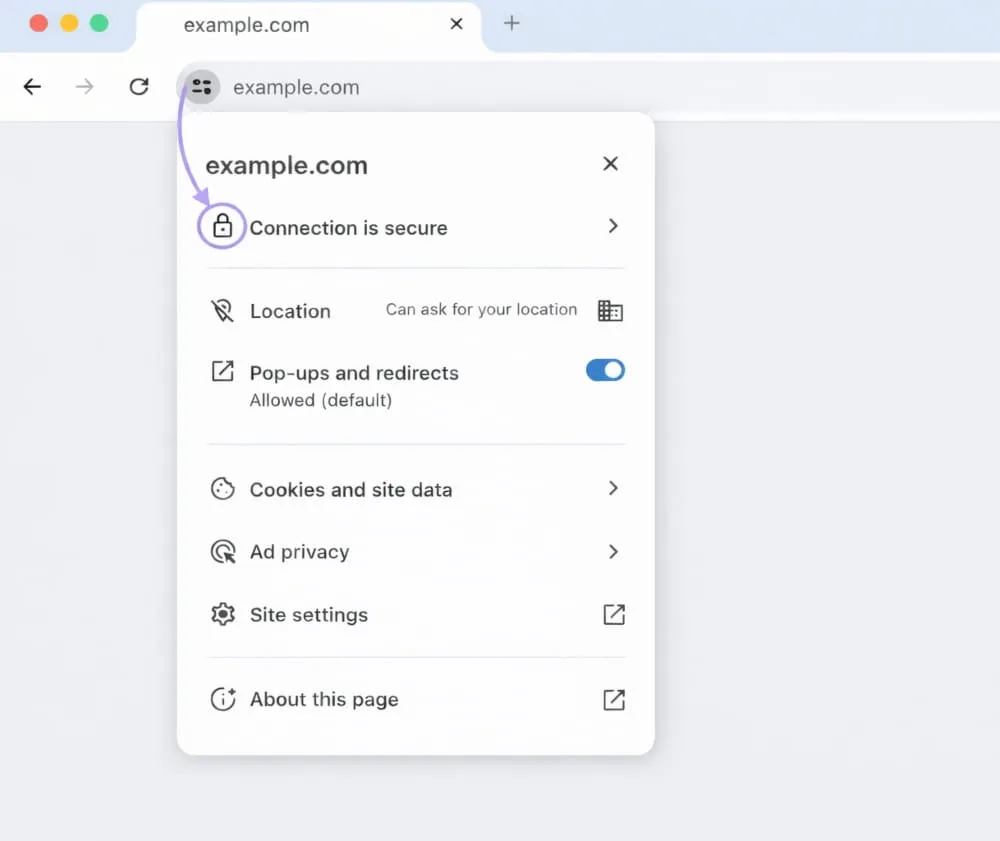Reload the page with the refresh icon
Viewport: 1000px width, 841px height.
click(x=139, y=87)
